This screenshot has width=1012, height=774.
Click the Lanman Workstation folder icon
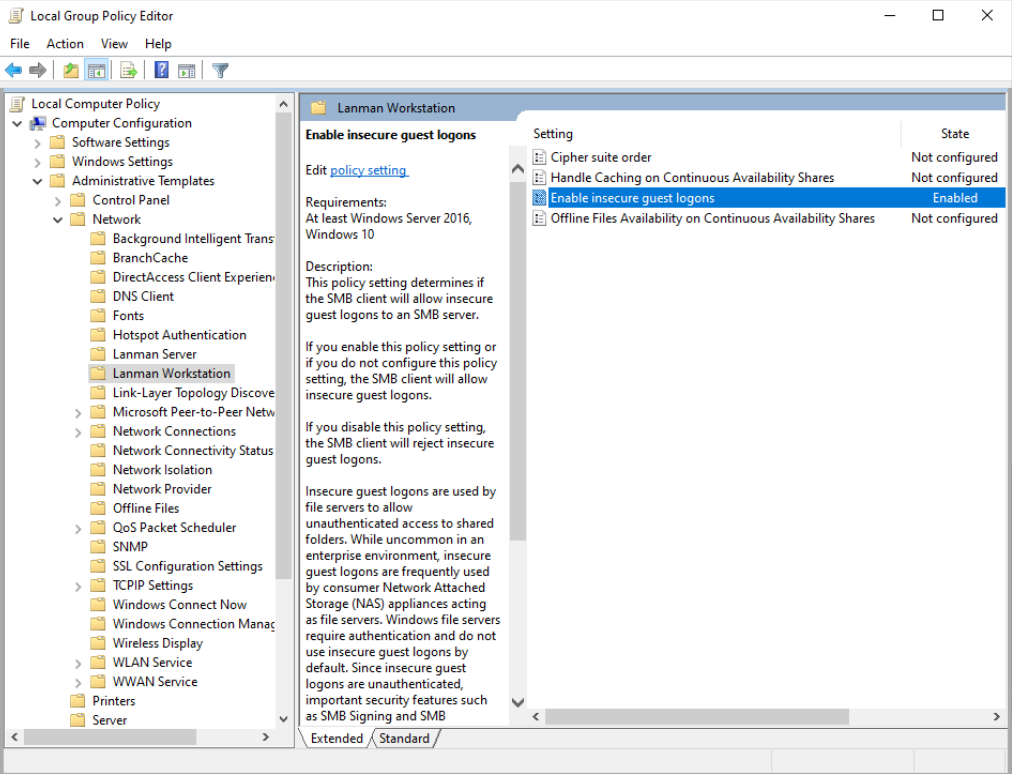click(98, 372)
